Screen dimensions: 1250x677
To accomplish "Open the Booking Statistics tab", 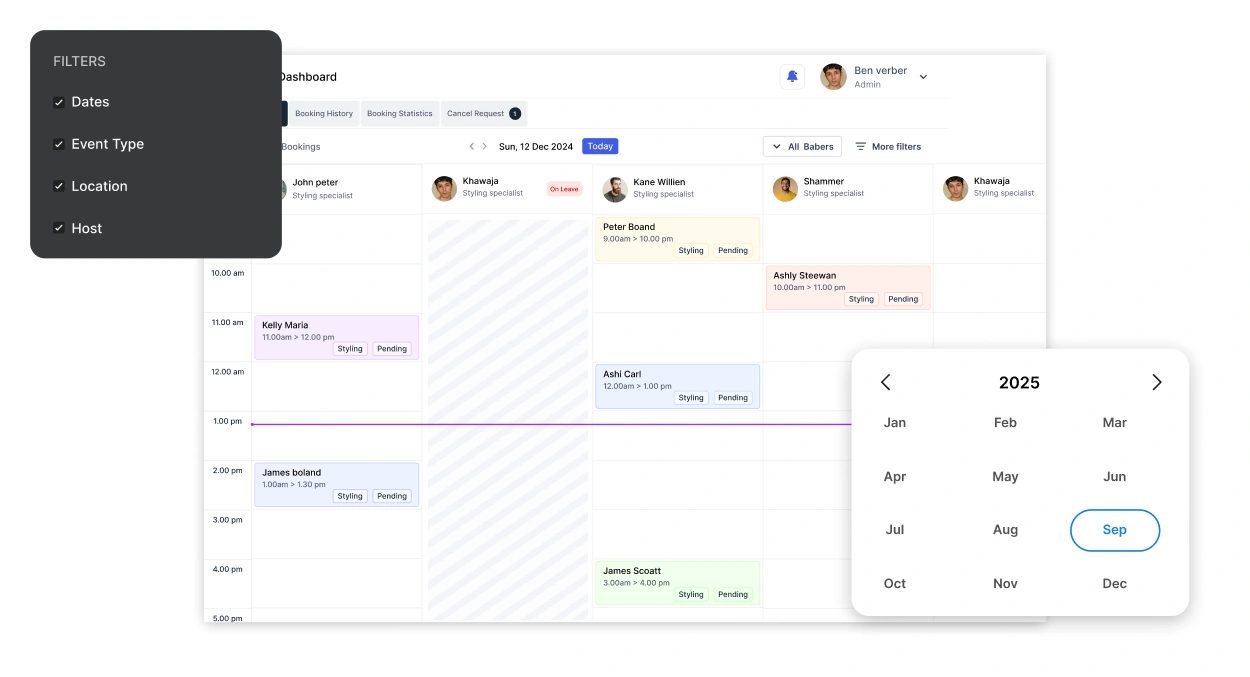I will pos(399,114).
